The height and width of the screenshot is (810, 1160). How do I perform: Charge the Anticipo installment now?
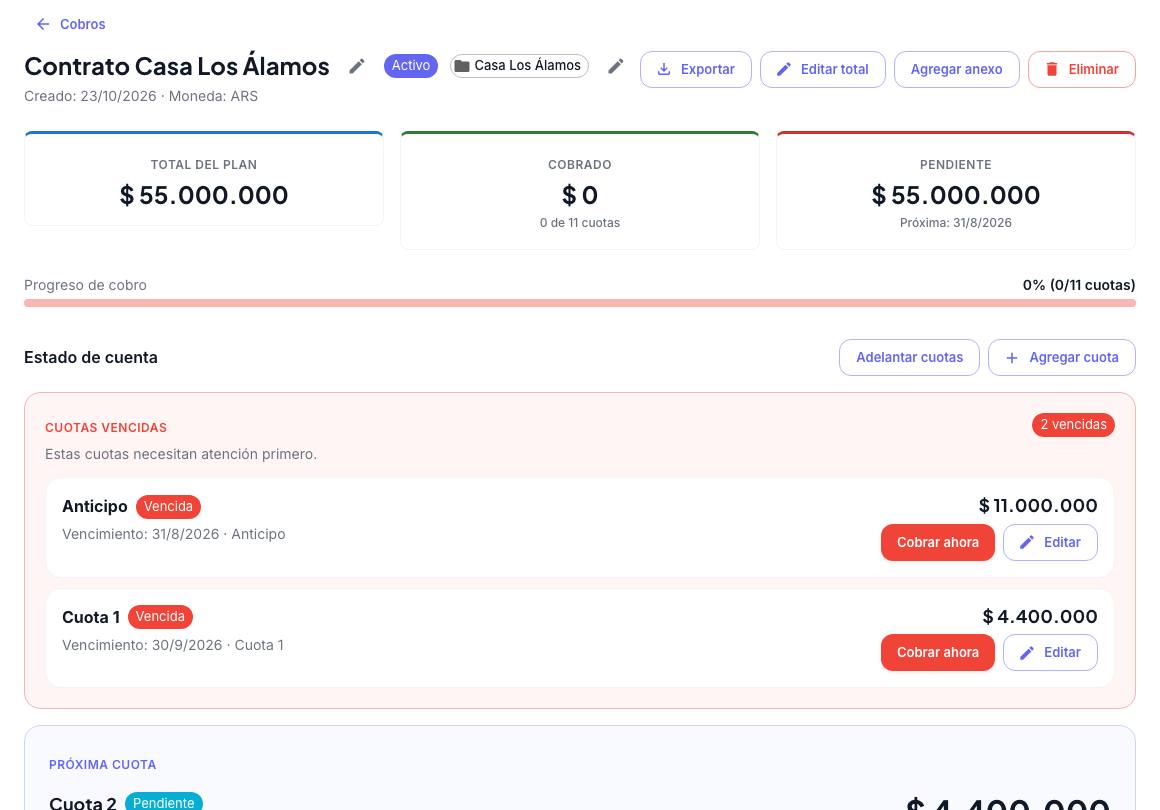(x=937, y=542)
